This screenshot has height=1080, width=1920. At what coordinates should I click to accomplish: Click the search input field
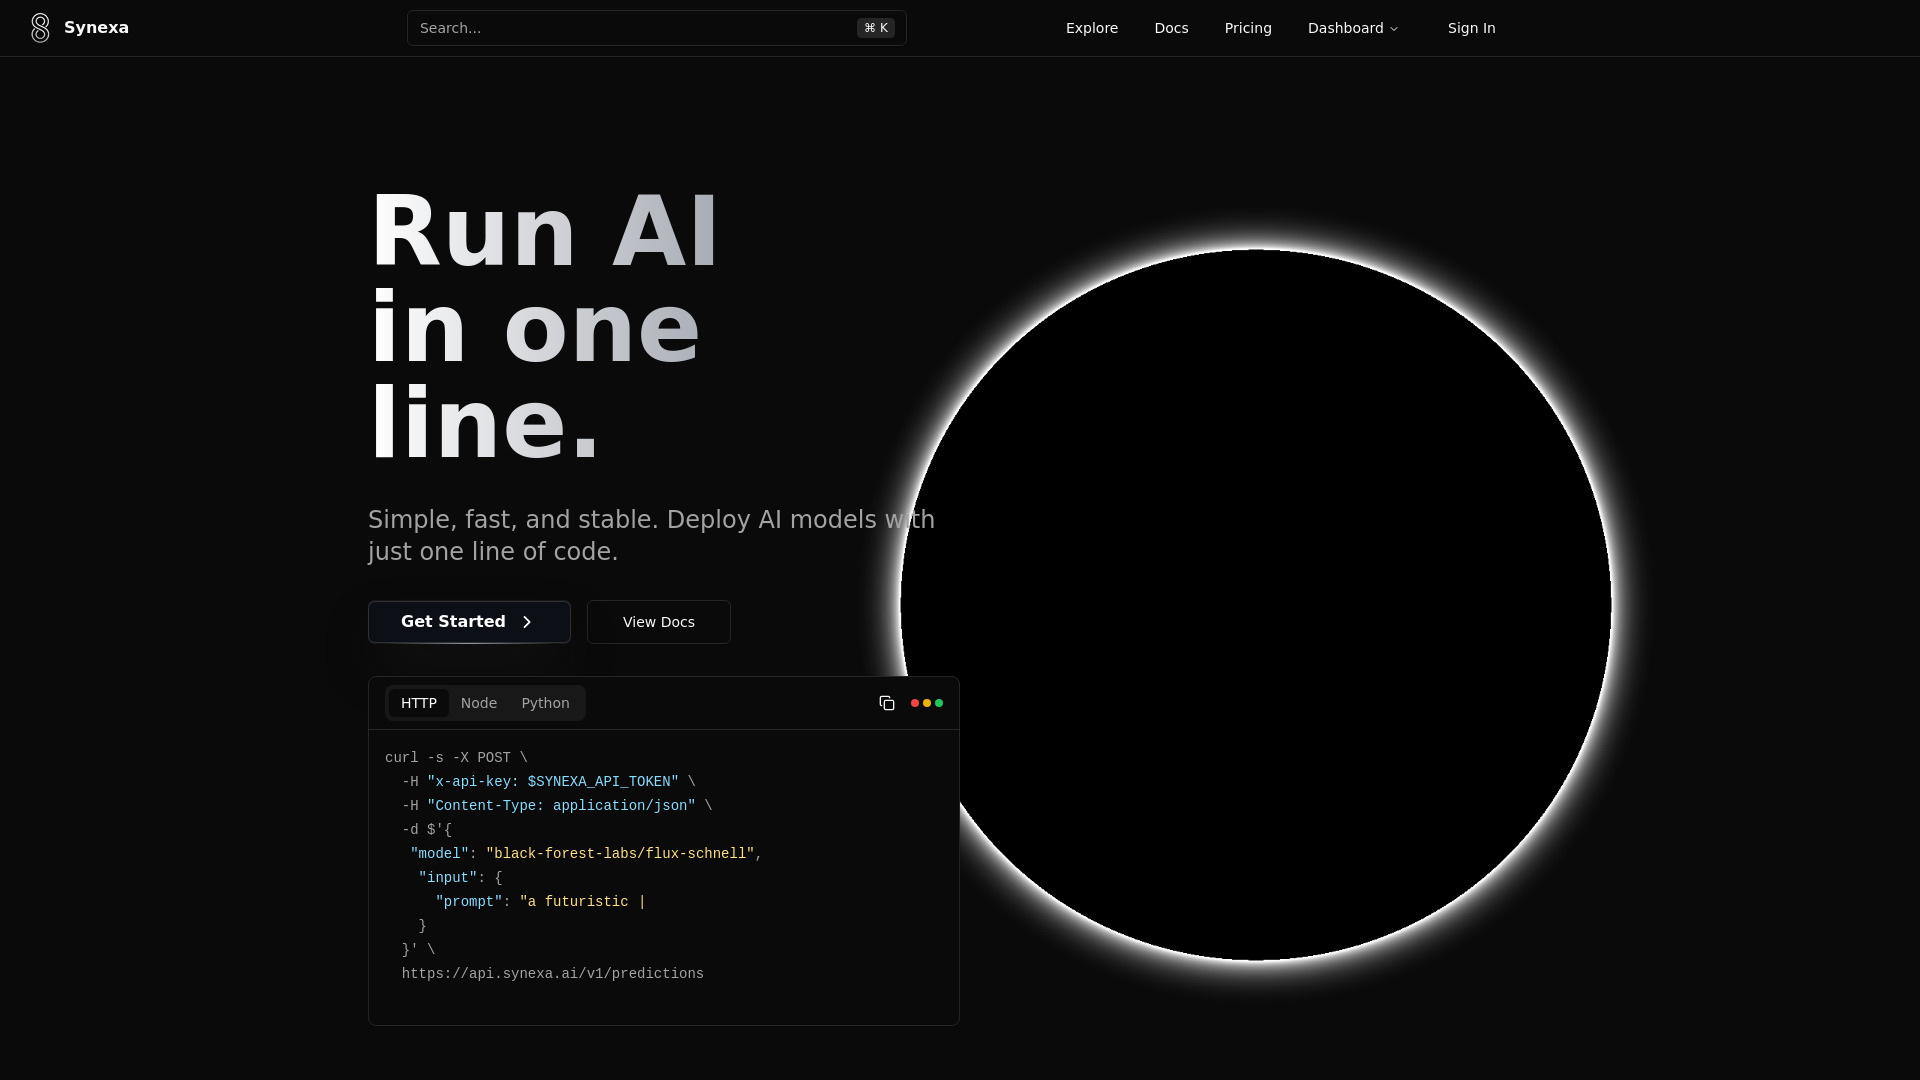pyautogui.click(x=657, y=28)
